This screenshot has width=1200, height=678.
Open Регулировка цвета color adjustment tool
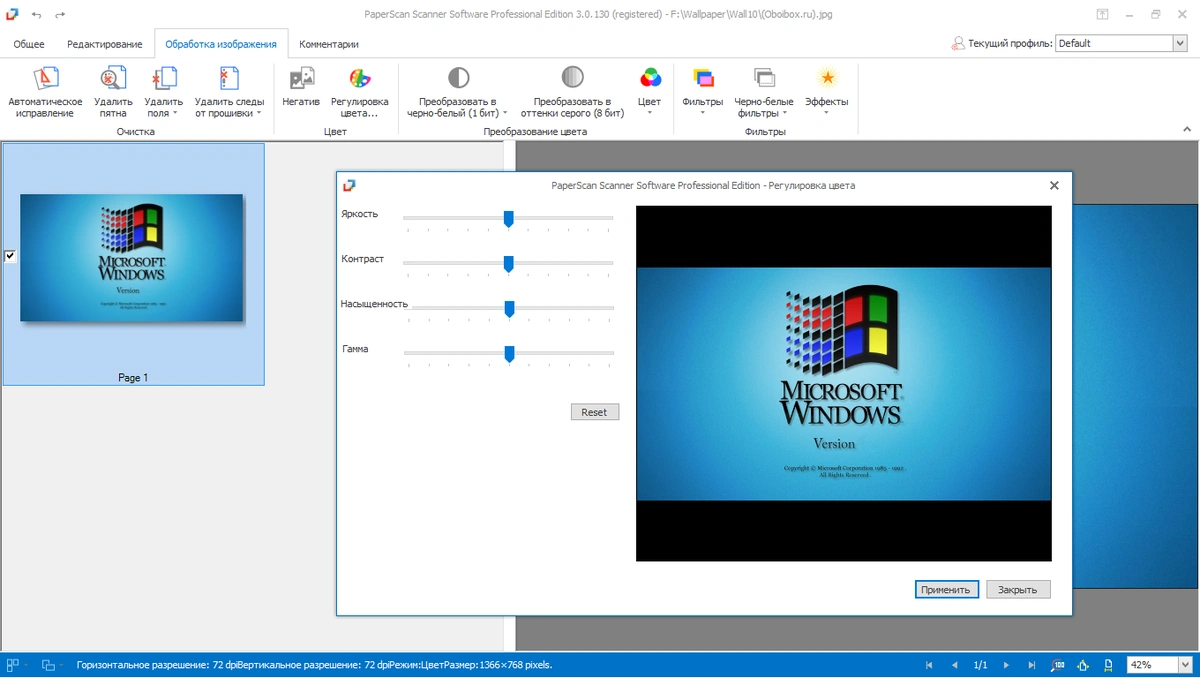359,93
